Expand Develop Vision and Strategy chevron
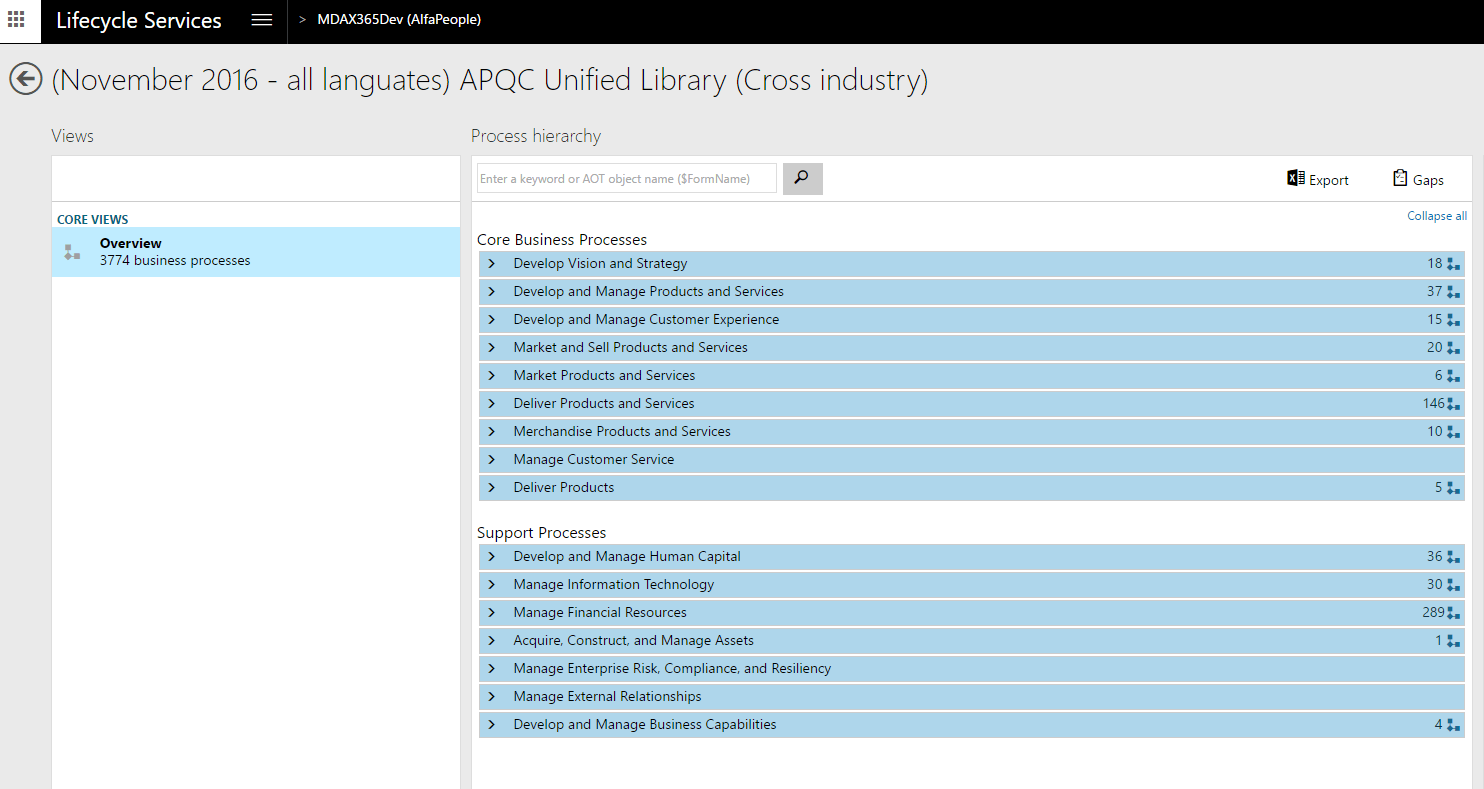The height and width of the screenshot is (789, 1484). (492, 264)
